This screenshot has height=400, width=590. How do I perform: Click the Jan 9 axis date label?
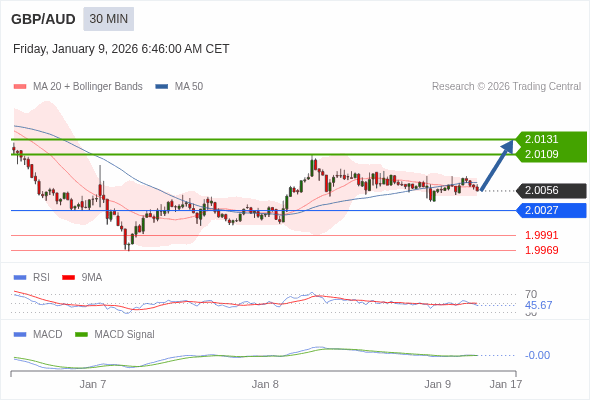click(437, 384)
